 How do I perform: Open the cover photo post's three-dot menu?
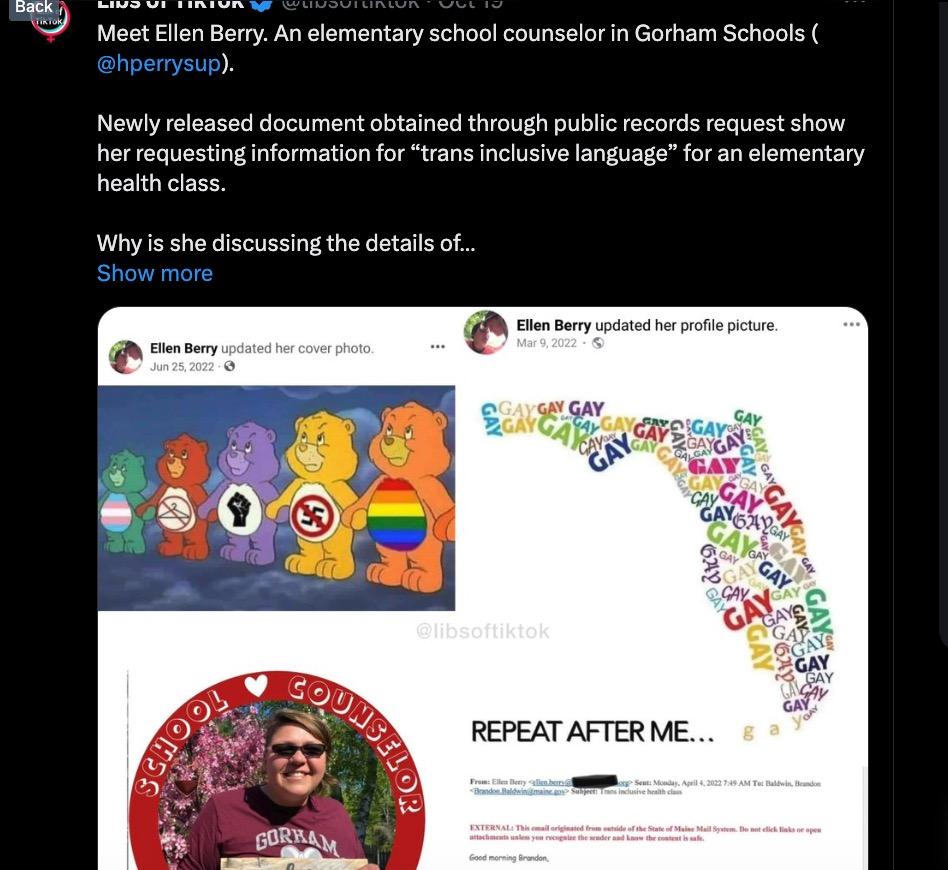pos(437,347)
